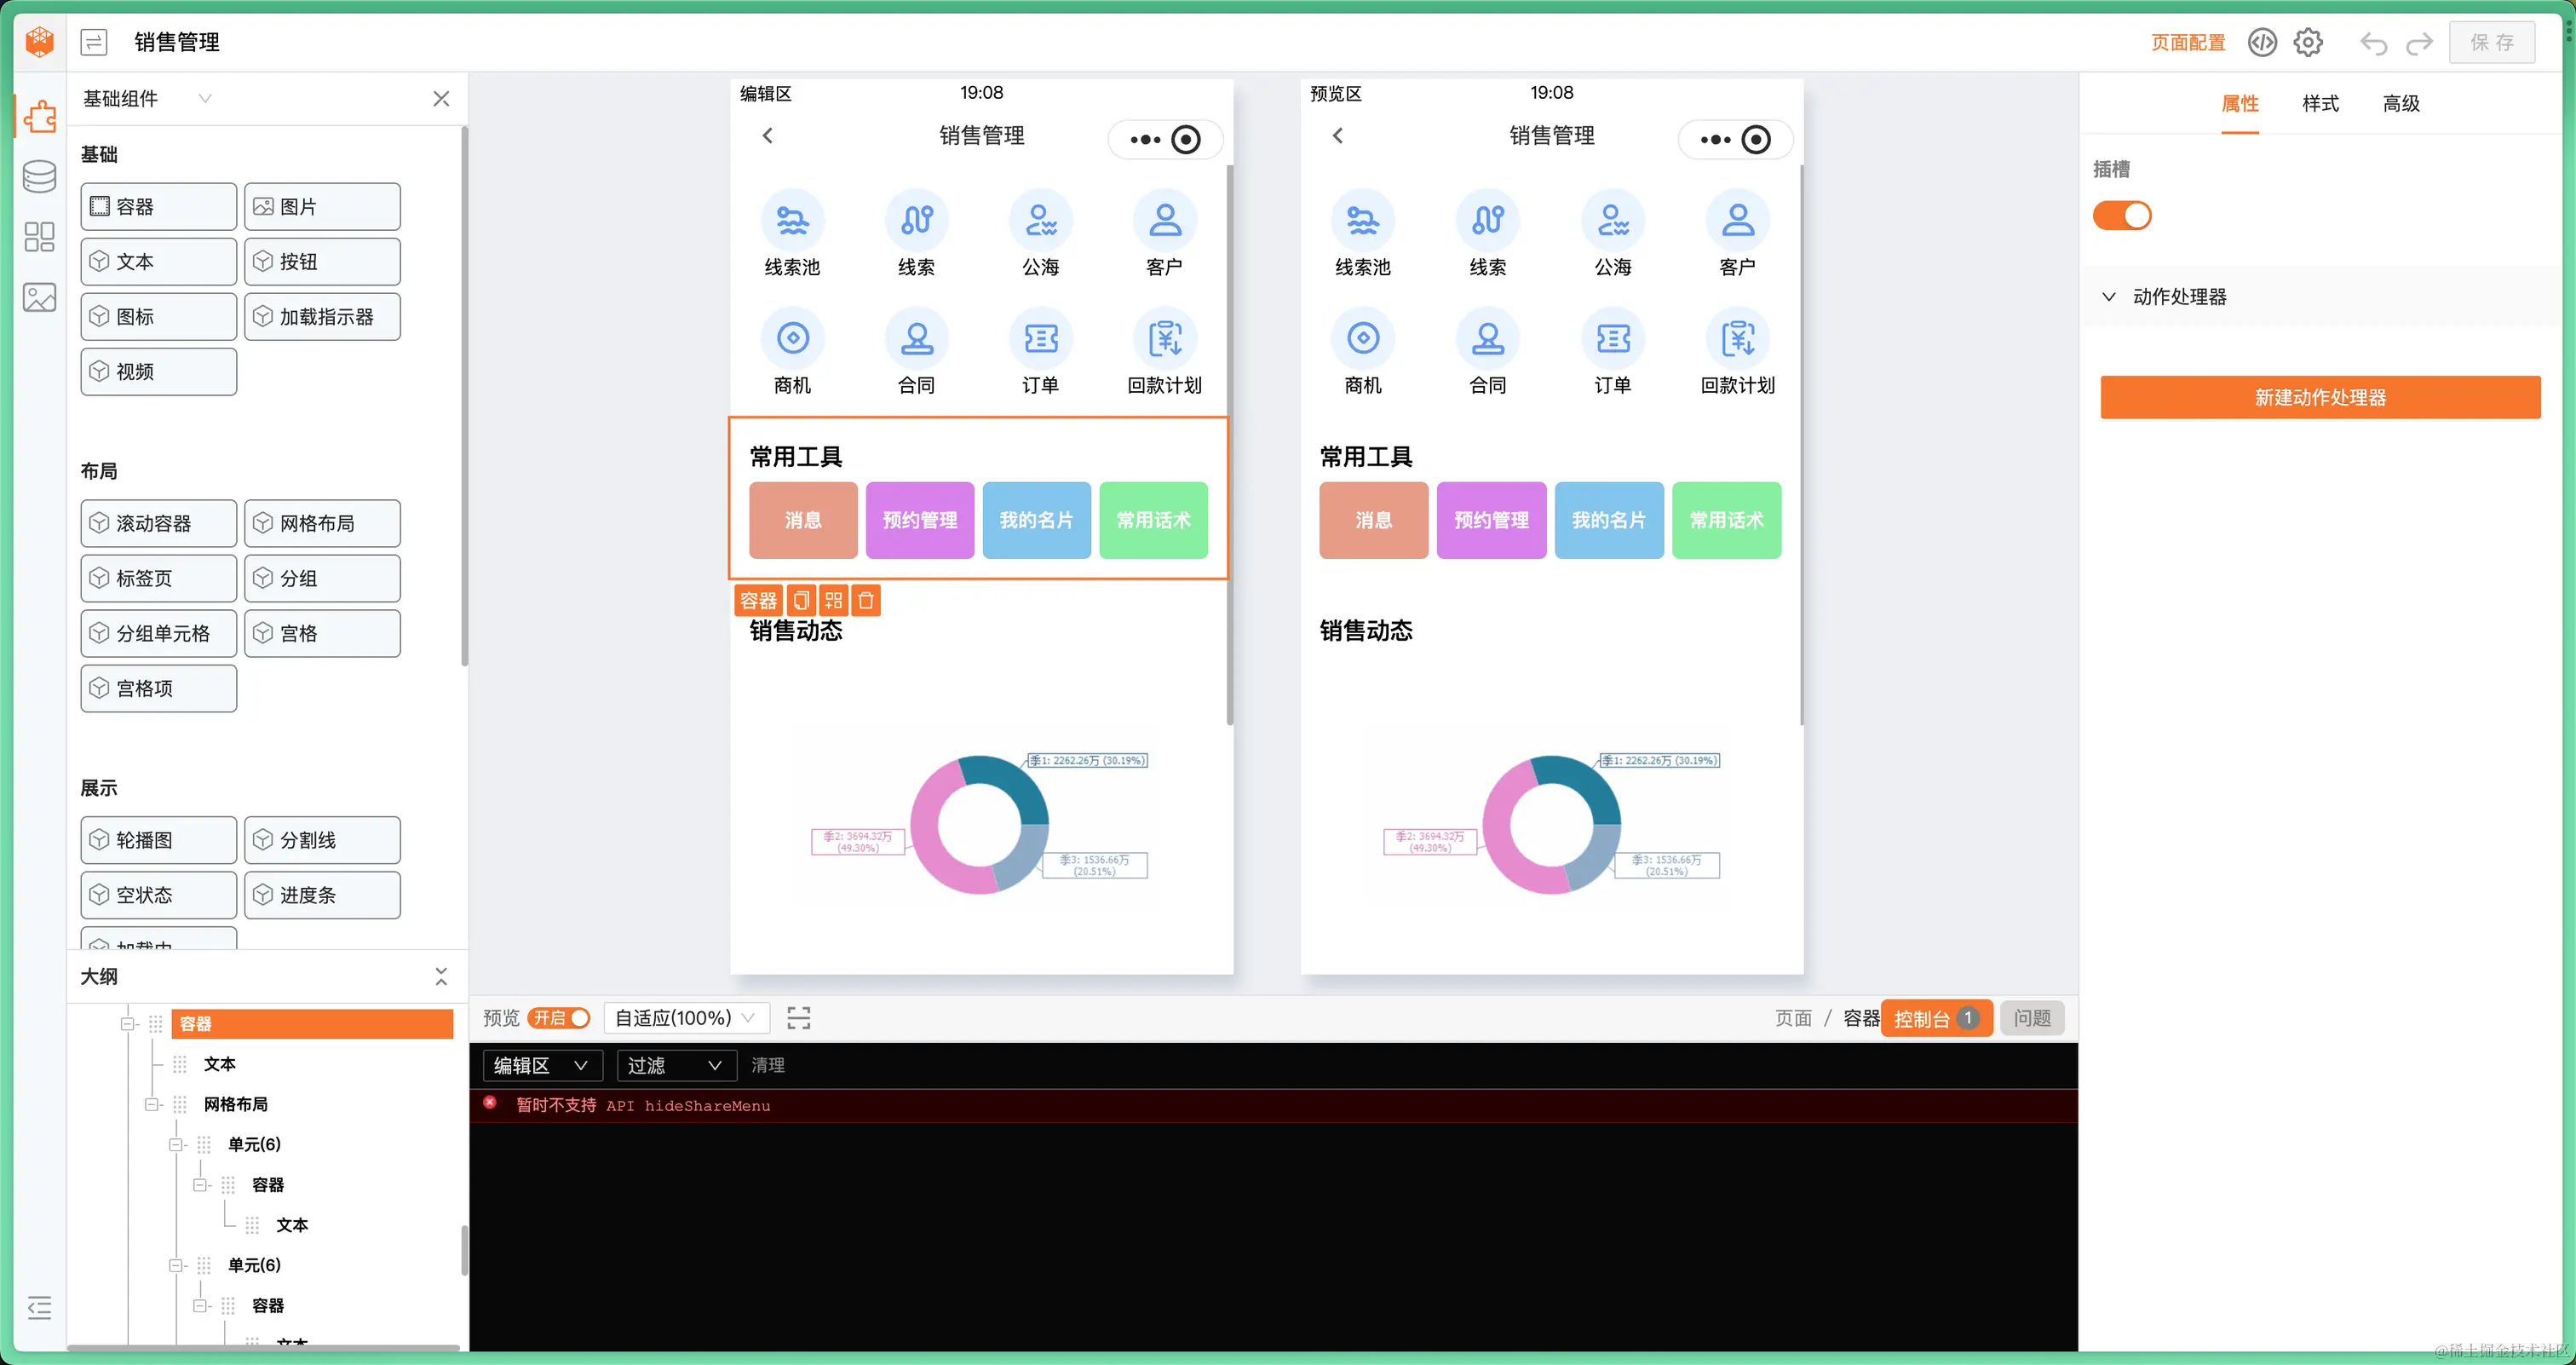Select the 轮播图 display component
The height and width of the screenshot is (1365, 2576).
coord(158,840)
